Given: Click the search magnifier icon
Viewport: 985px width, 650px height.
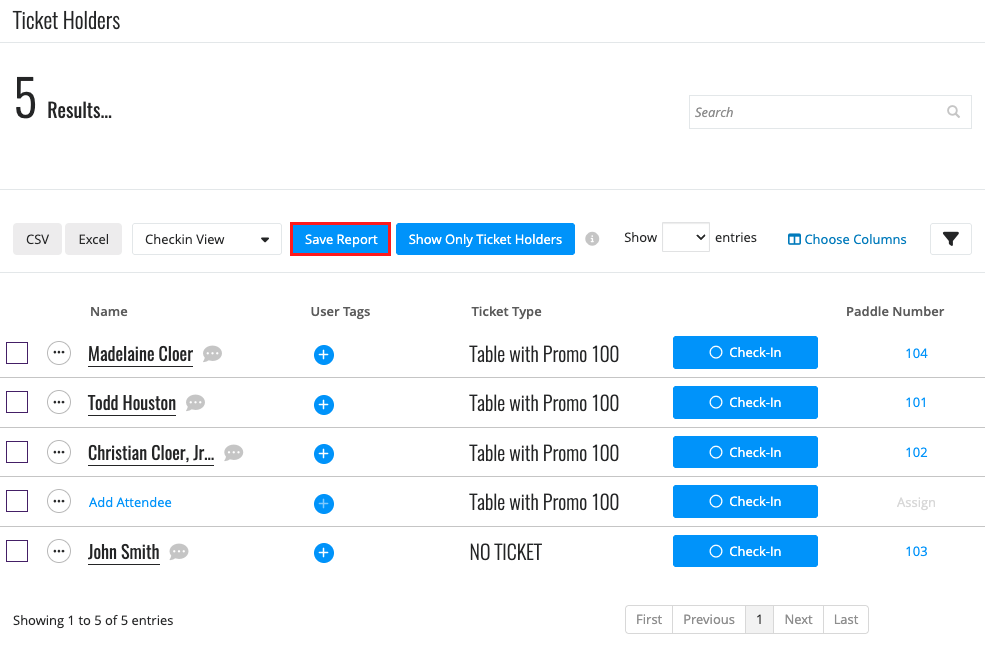Looking at the screenshot, I should click(953, 112).
